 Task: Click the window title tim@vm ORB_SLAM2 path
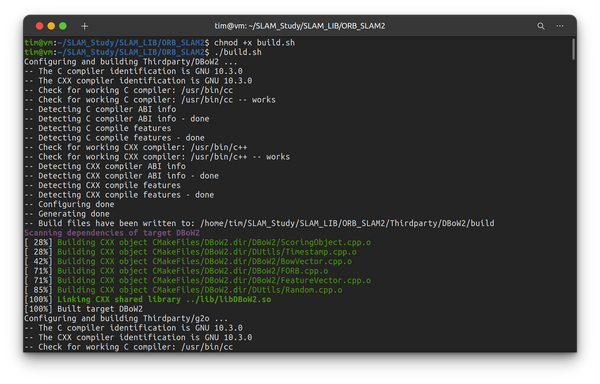point(300,26)
